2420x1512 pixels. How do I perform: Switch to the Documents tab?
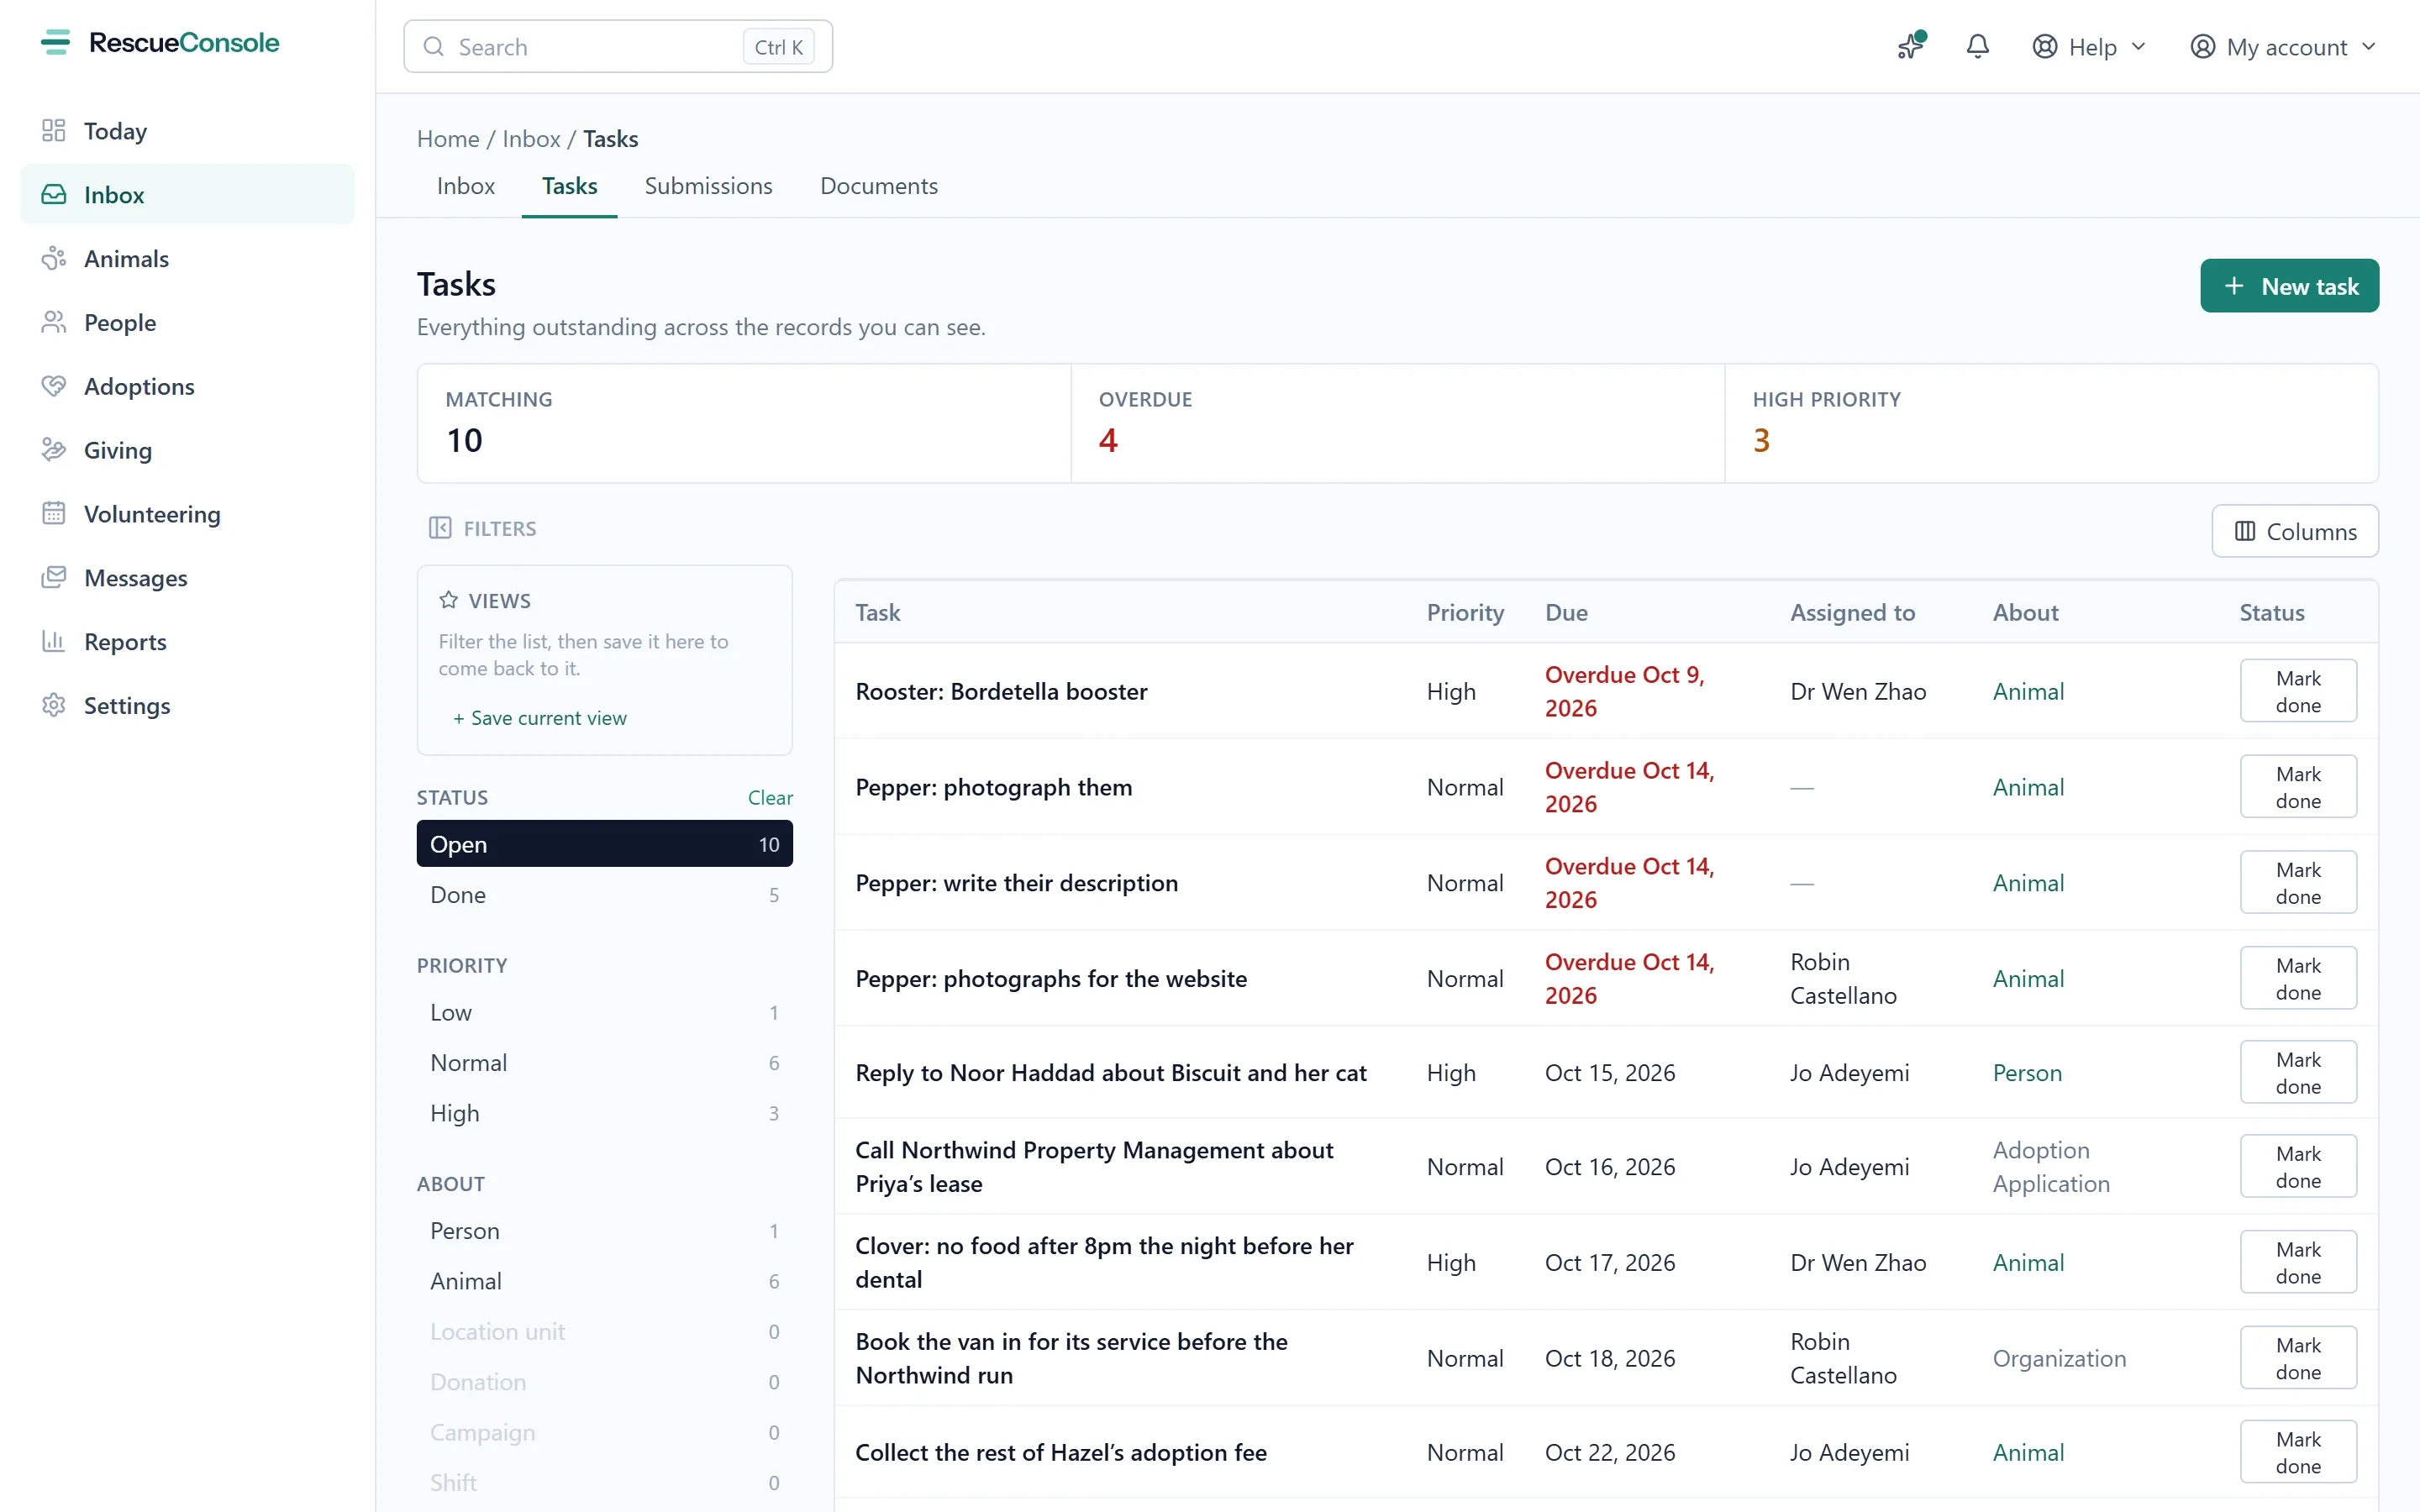(879, 186)
